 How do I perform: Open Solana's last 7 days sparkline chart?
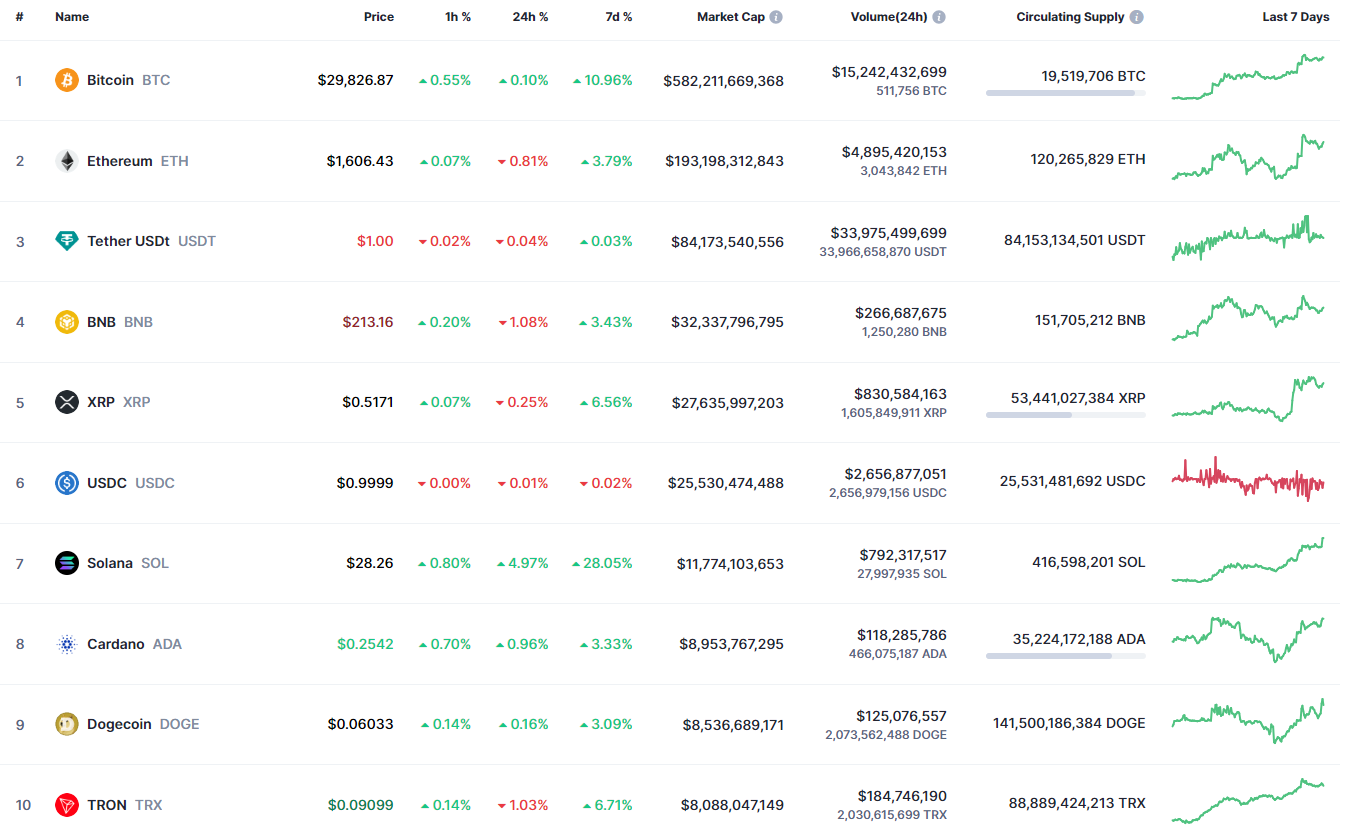1247,562
